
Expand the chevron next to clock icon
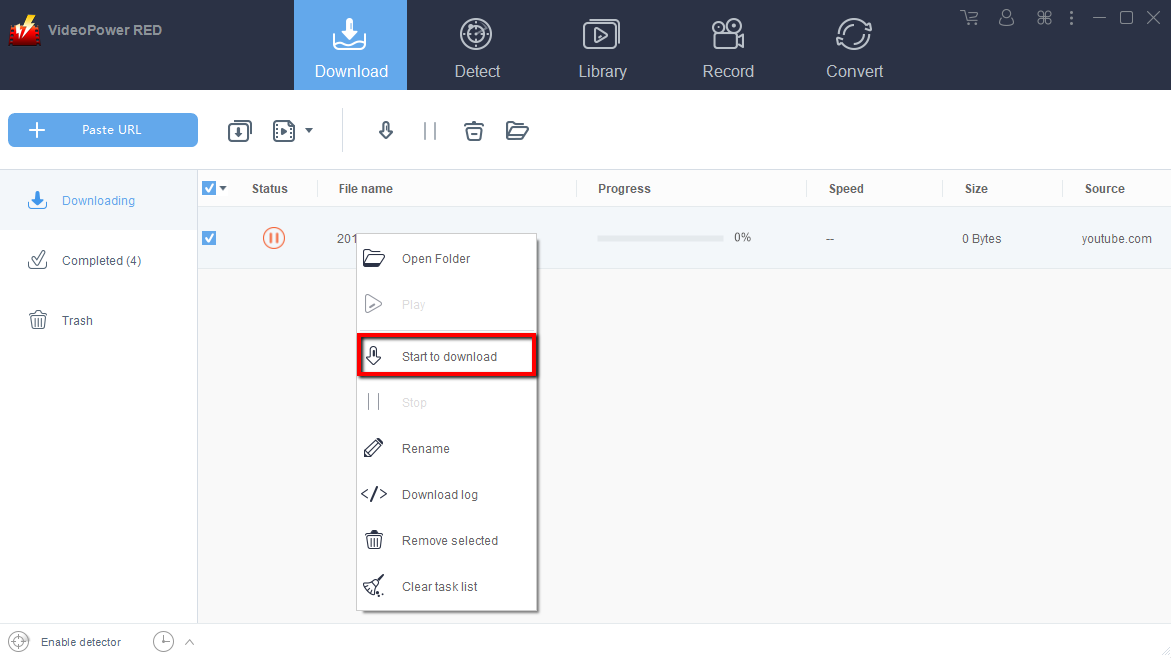coord(189,642)
